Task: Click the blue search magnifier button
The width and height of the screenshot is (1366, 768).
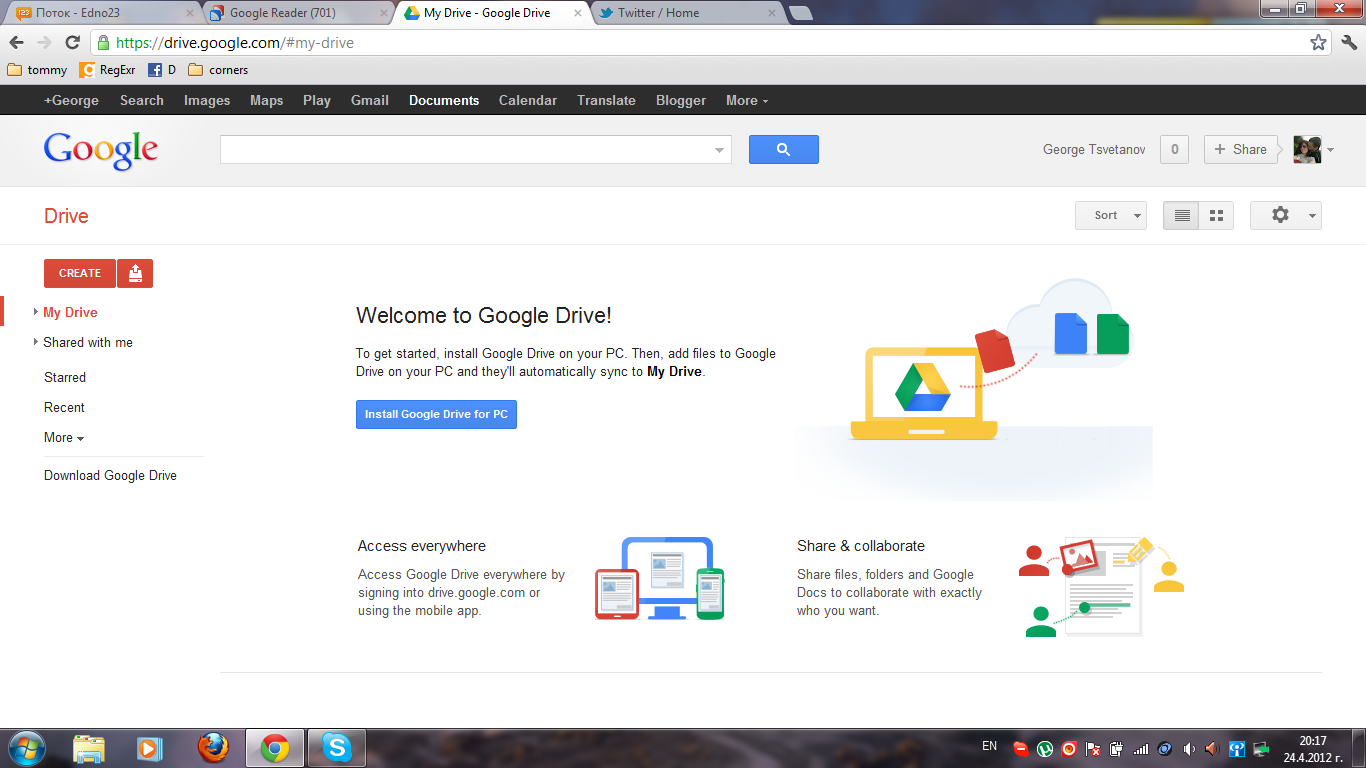Action: (x=784, y=149)
